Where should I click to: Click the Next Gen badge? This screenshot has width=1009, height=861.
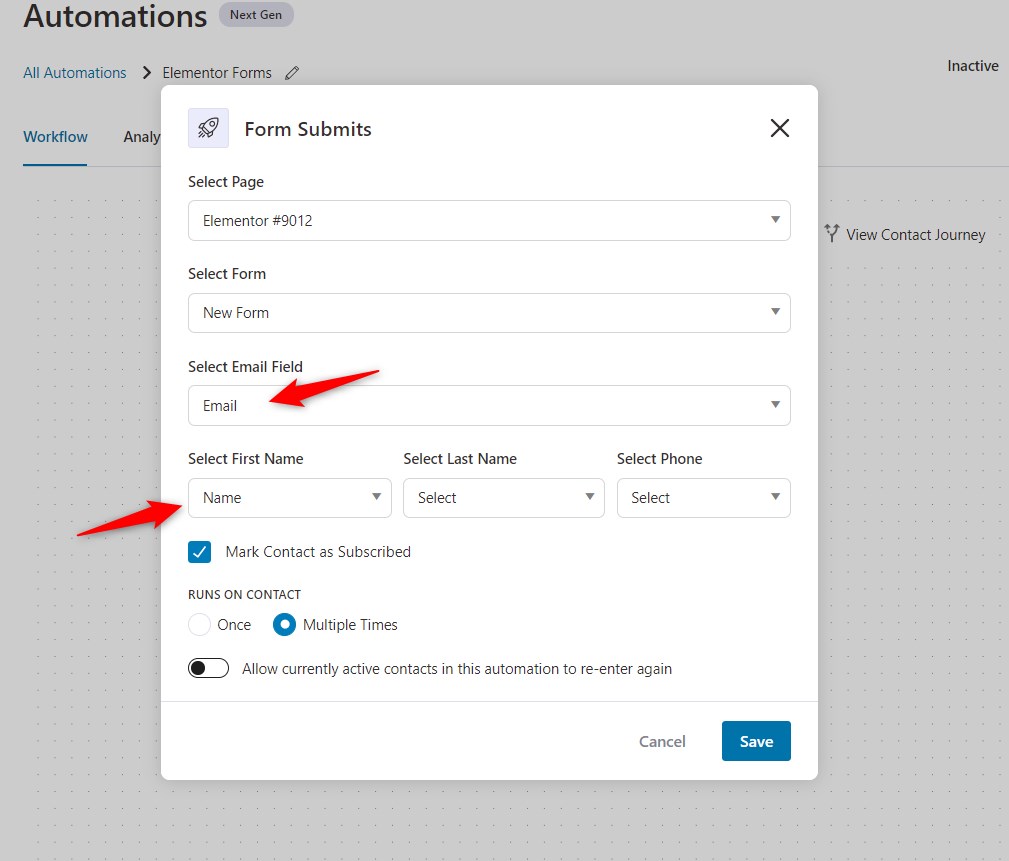coord(256,15)
